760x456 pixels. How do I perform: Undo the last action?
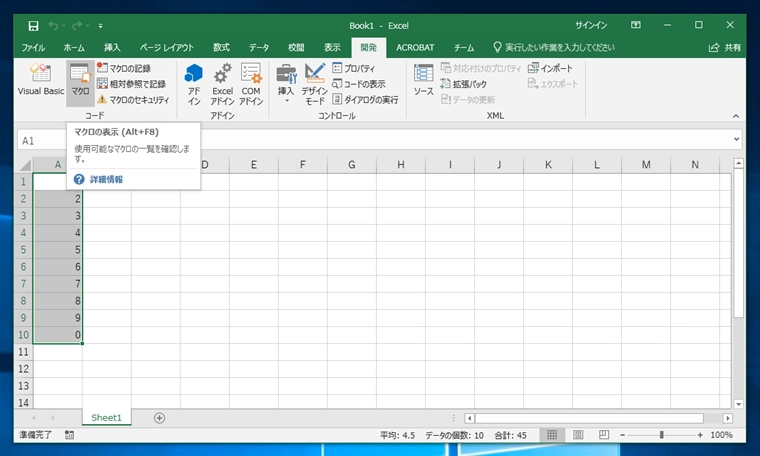[53, 26]
